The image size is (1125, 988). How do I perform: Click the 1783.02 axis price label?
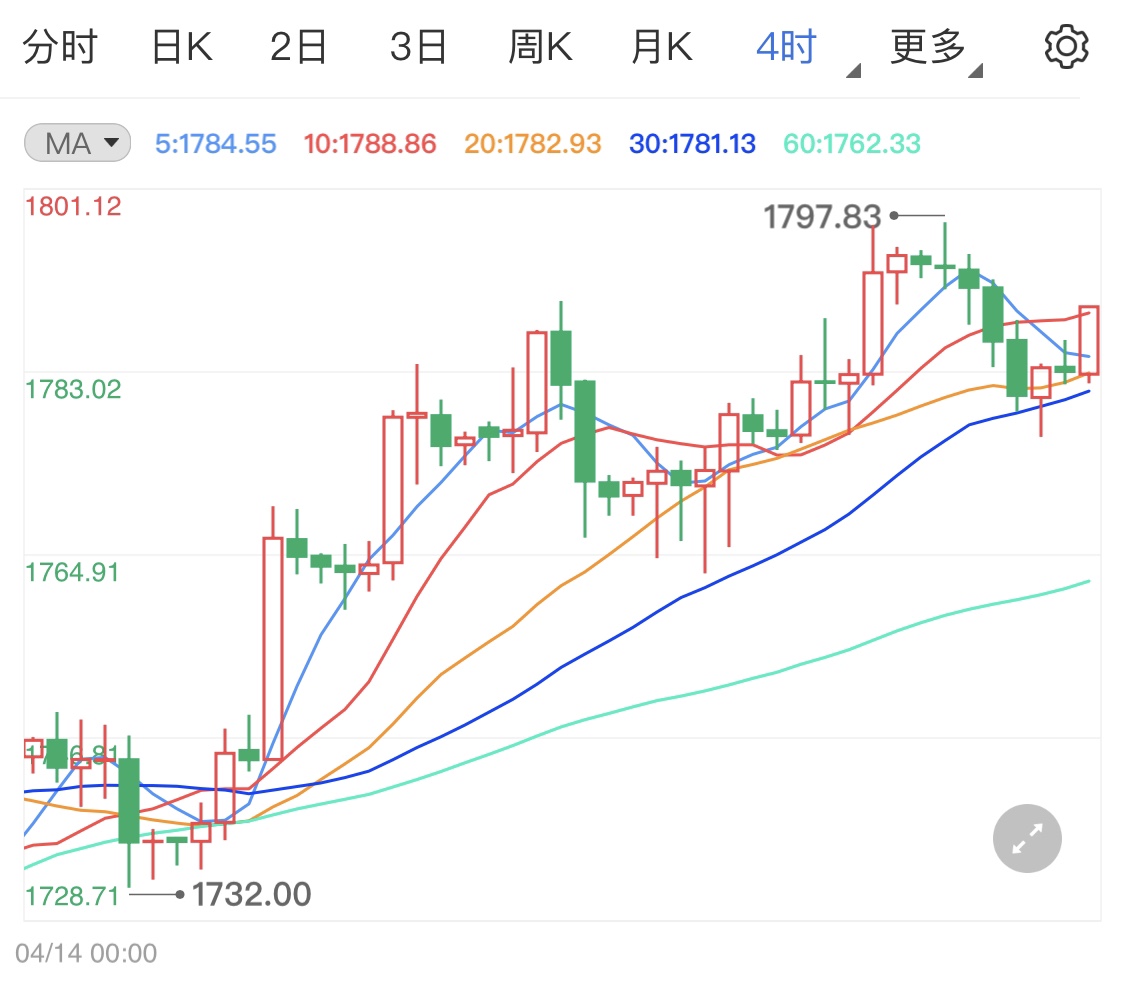[73, 390]
